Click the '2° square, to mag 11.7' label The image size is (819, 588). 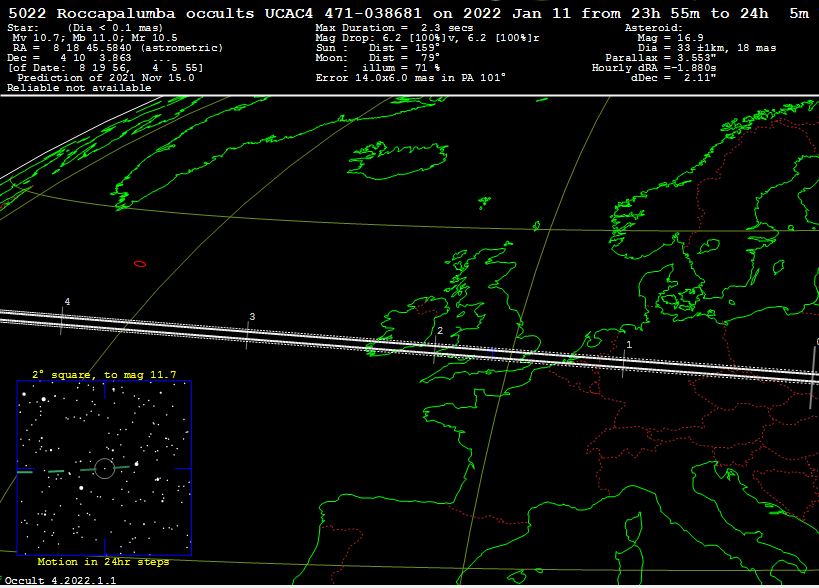(x=104, y=375)
